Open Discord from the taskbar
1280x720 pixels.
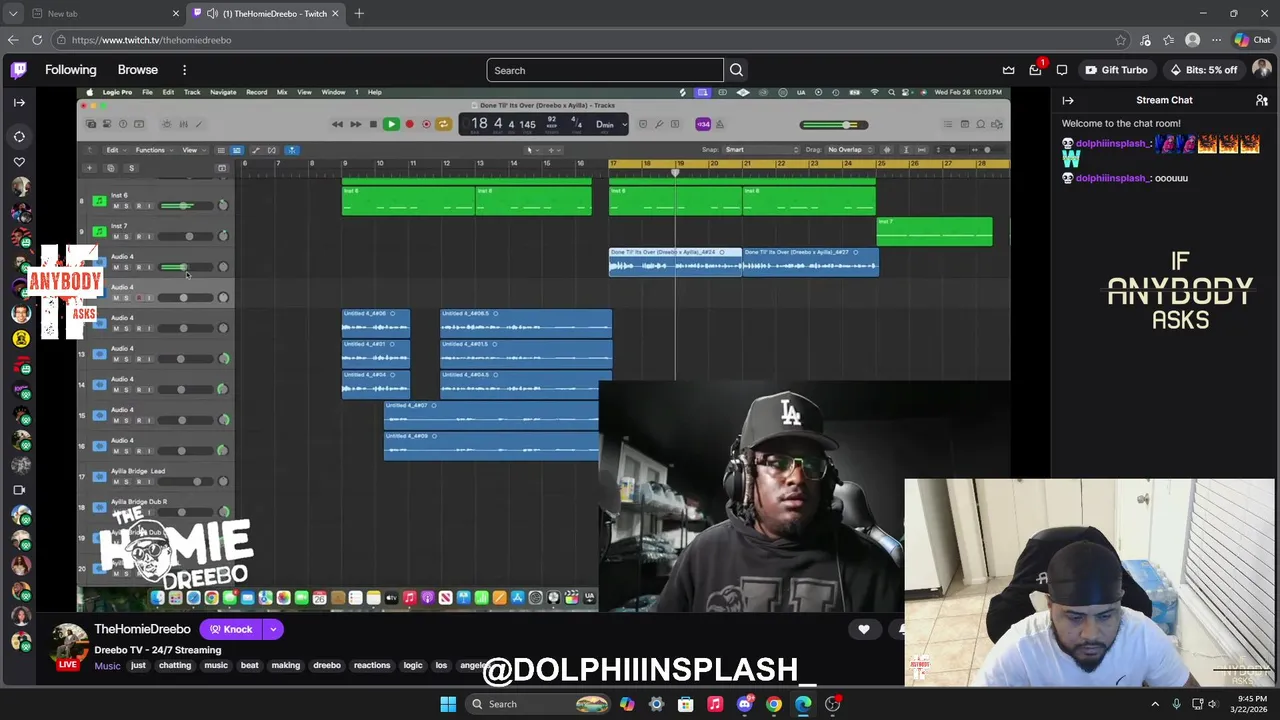pyautogui.click(x=744, y=704)
